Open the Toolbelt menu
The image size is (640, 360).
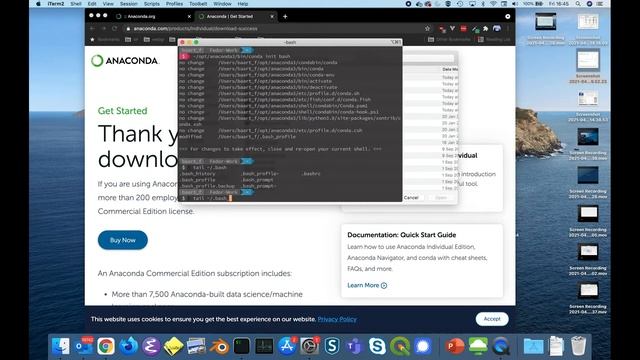click(198, 4)
